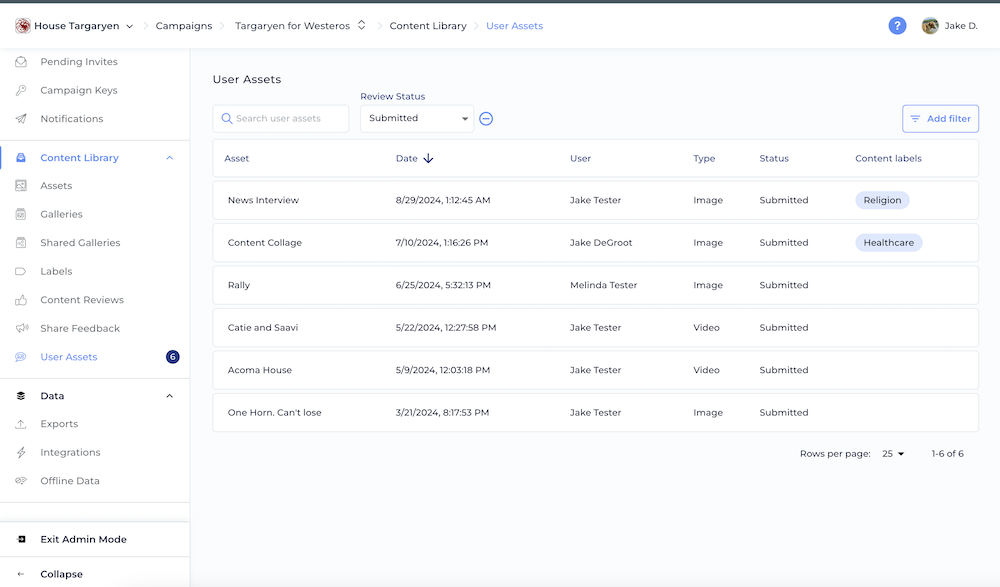This screenshot has height=587, width=1000.
Task: Toggle Date column sort arrow
Action: (x=429, y=158)
